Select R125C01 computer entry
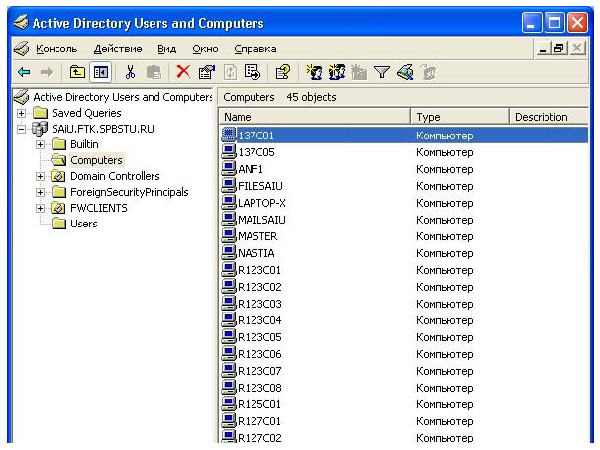600x450 pixels. (259, 404)
